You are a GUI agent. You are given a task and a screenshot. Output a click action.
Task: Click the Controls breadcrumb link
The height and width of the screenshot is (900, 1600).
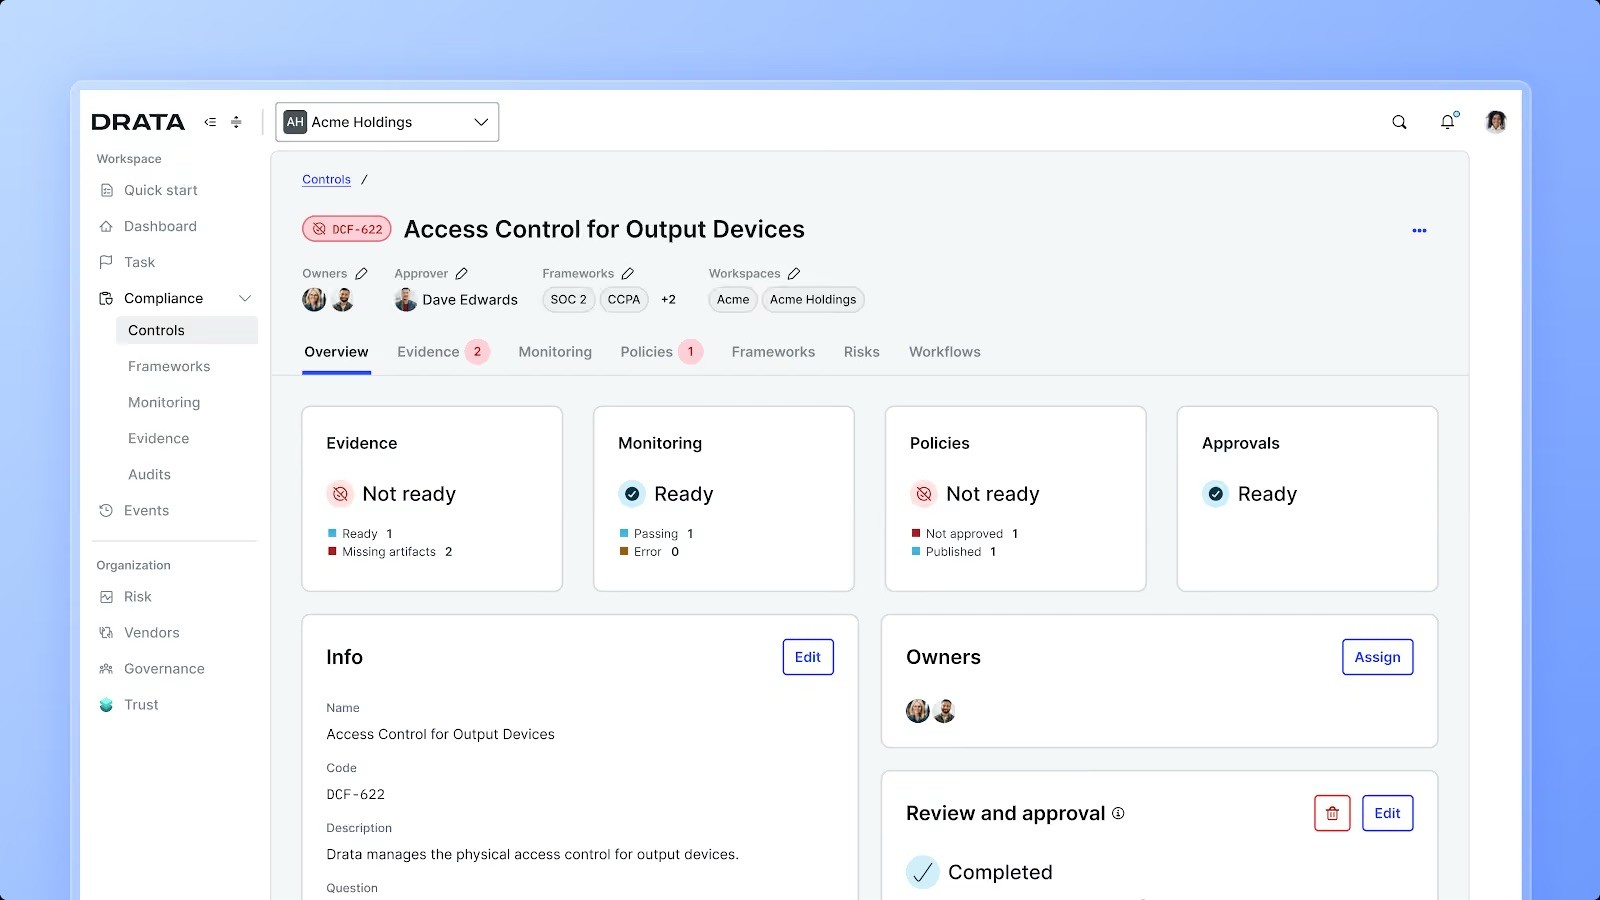tap(327, 180)
